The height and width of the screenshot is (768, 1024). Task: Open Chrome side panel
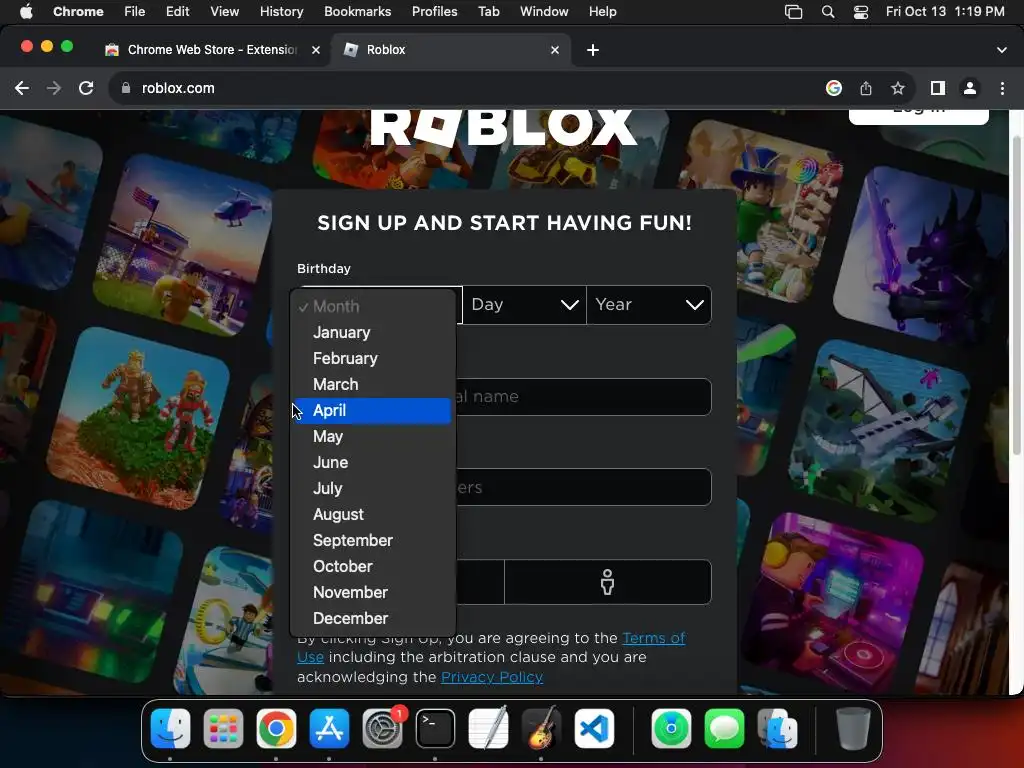pyautogui.click(x=938, y=88)
